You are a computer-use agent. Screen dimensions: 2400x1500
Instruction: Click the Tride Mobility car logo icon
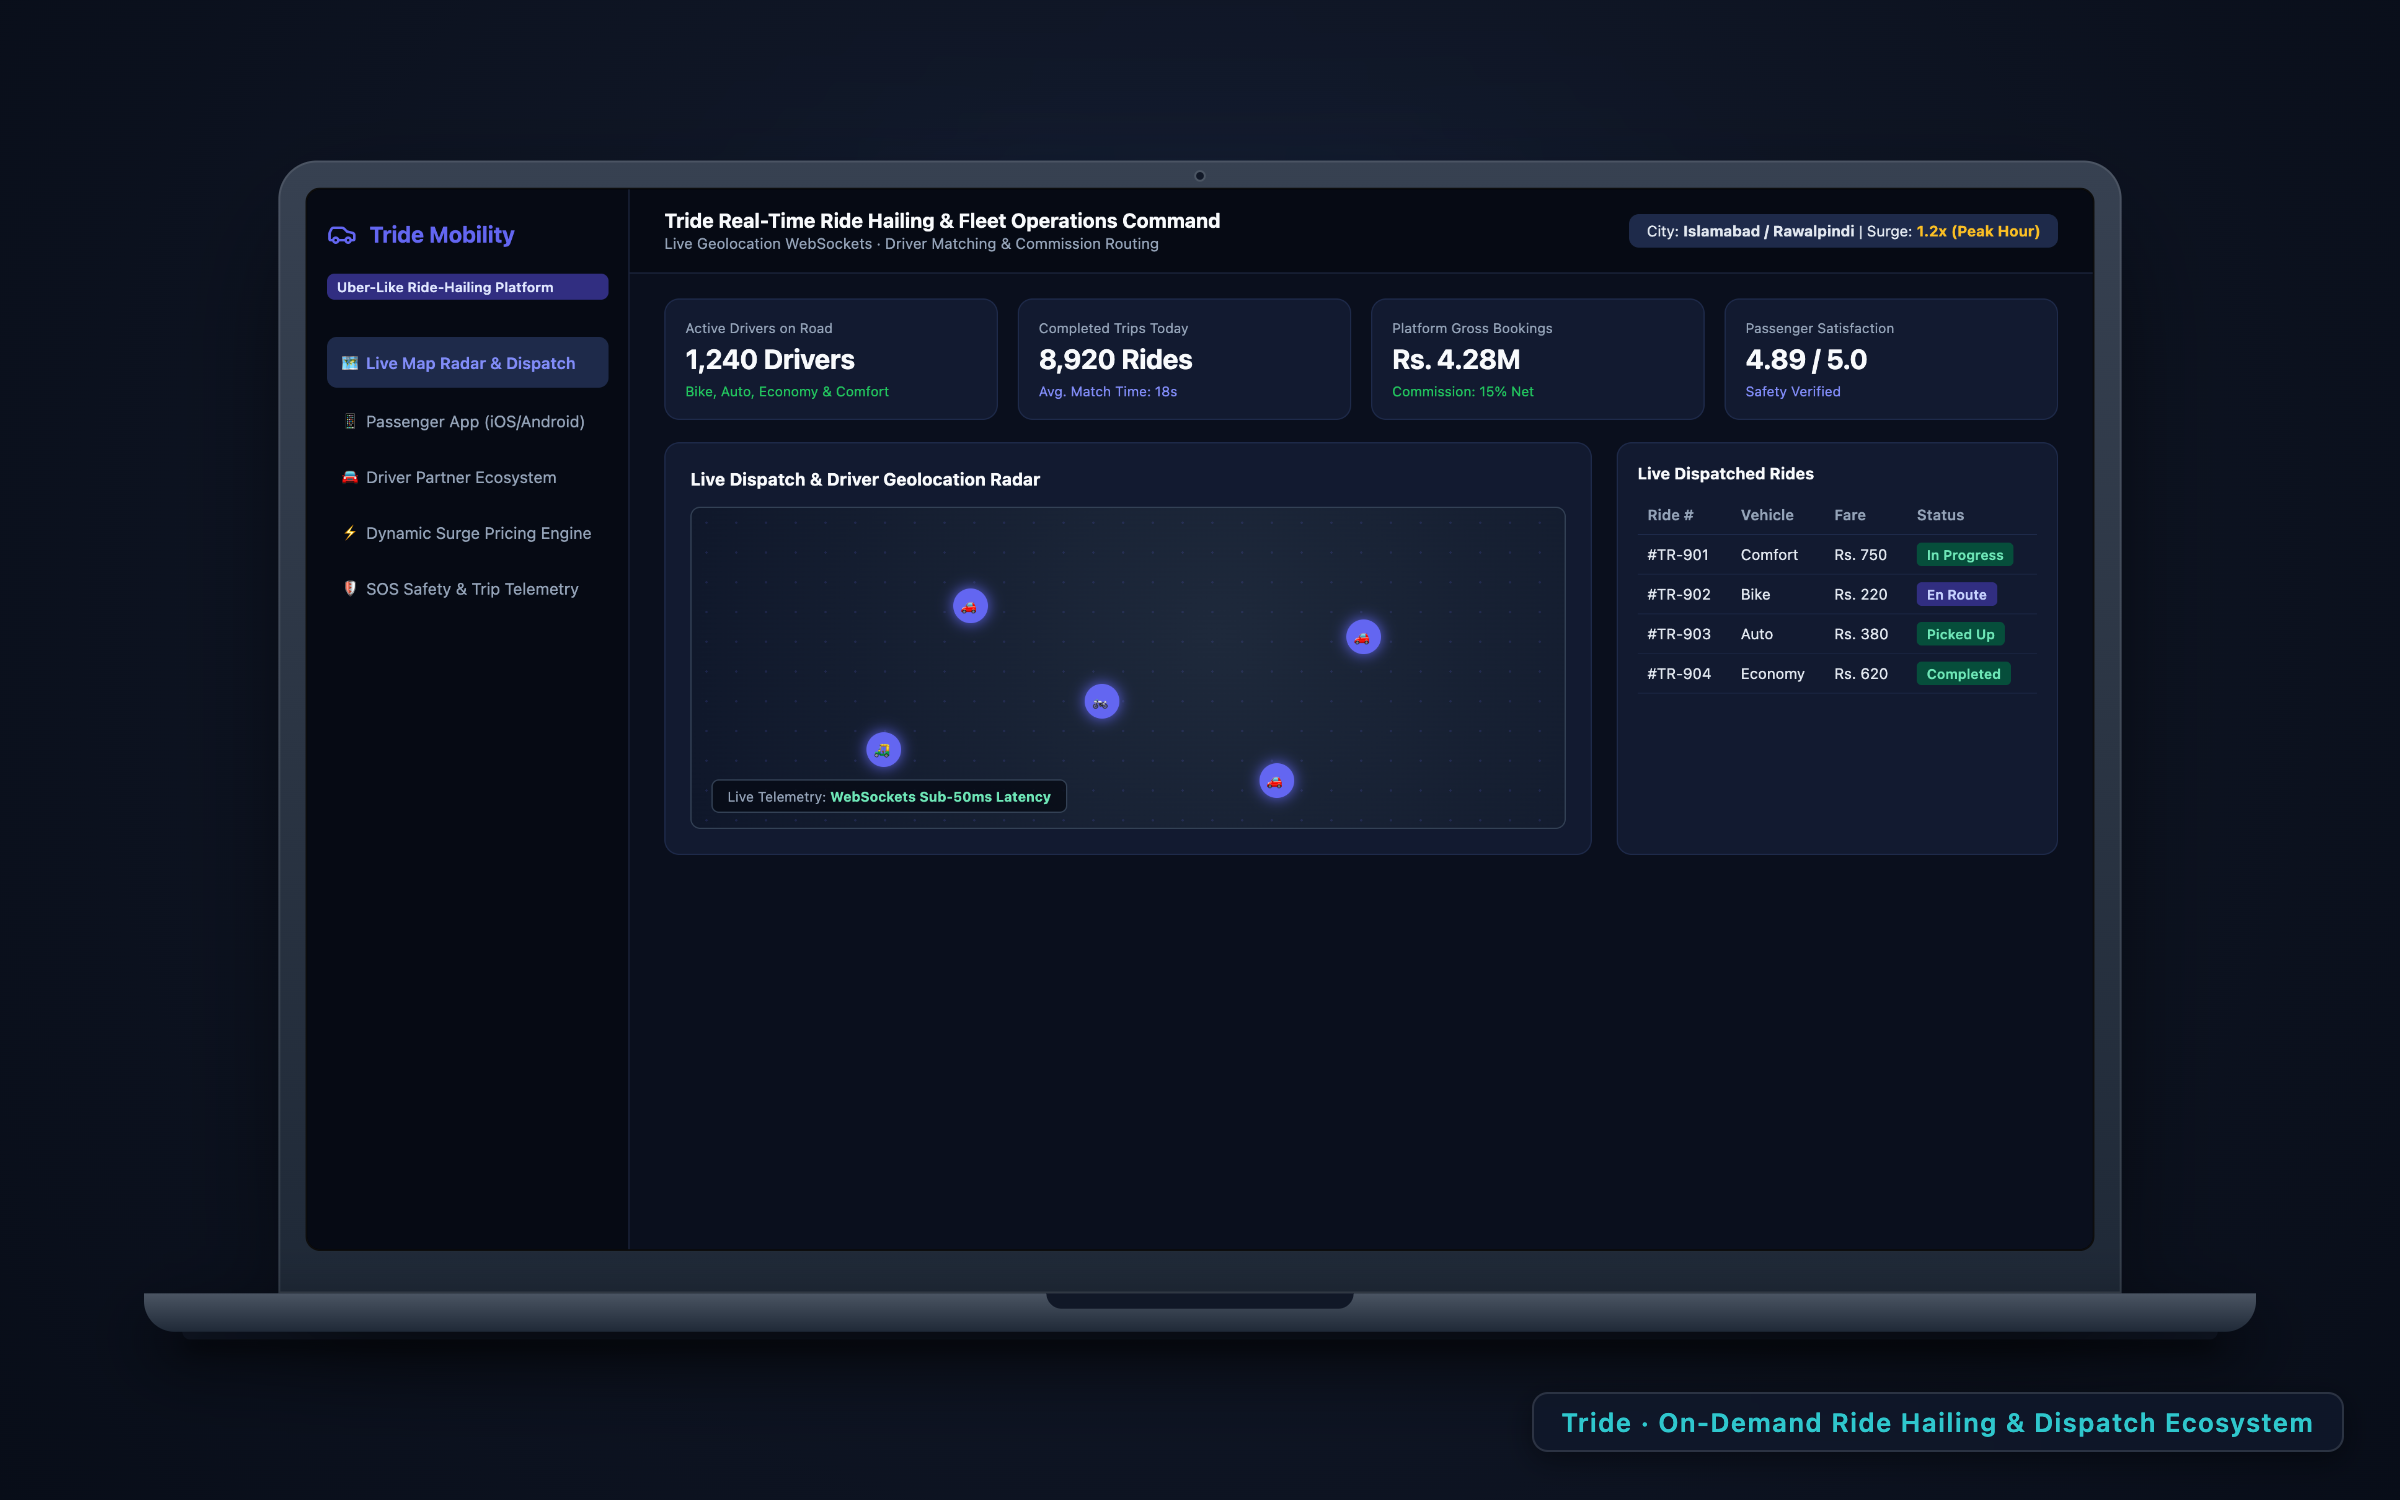pos(342,235)
